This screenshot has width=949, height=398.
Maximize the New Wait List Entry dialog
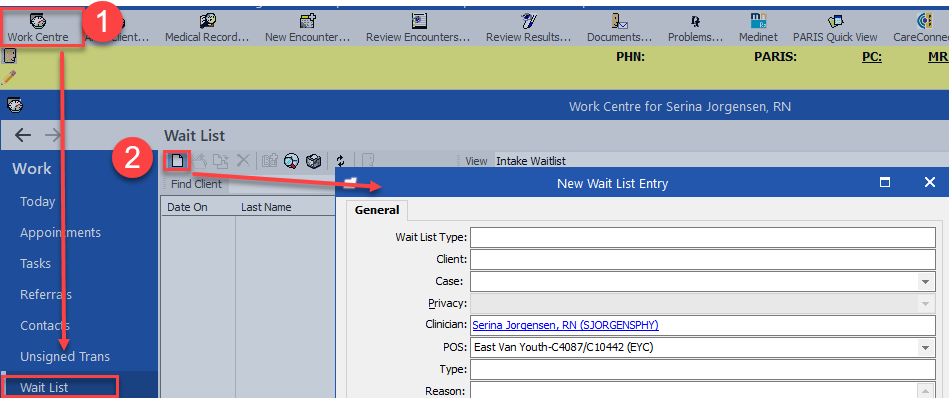tap(885, 183)
